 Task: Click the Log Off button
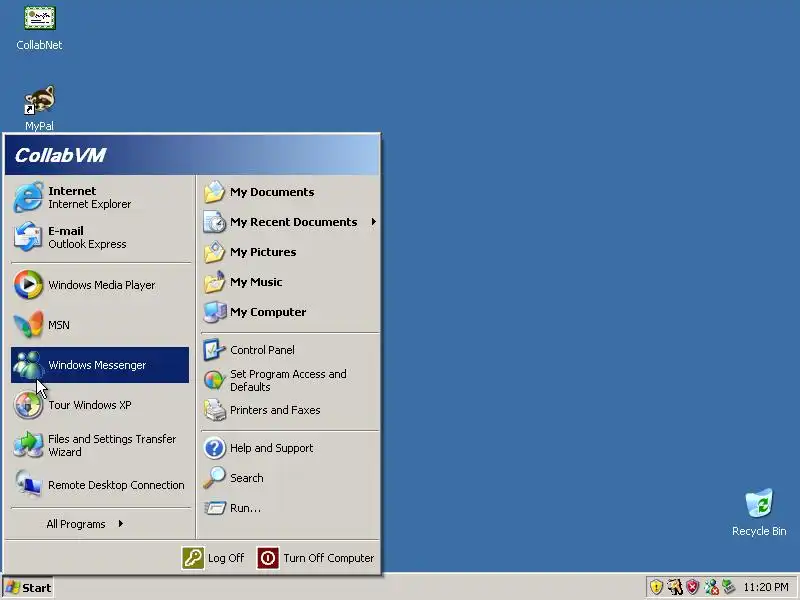(x=213, y=558)
